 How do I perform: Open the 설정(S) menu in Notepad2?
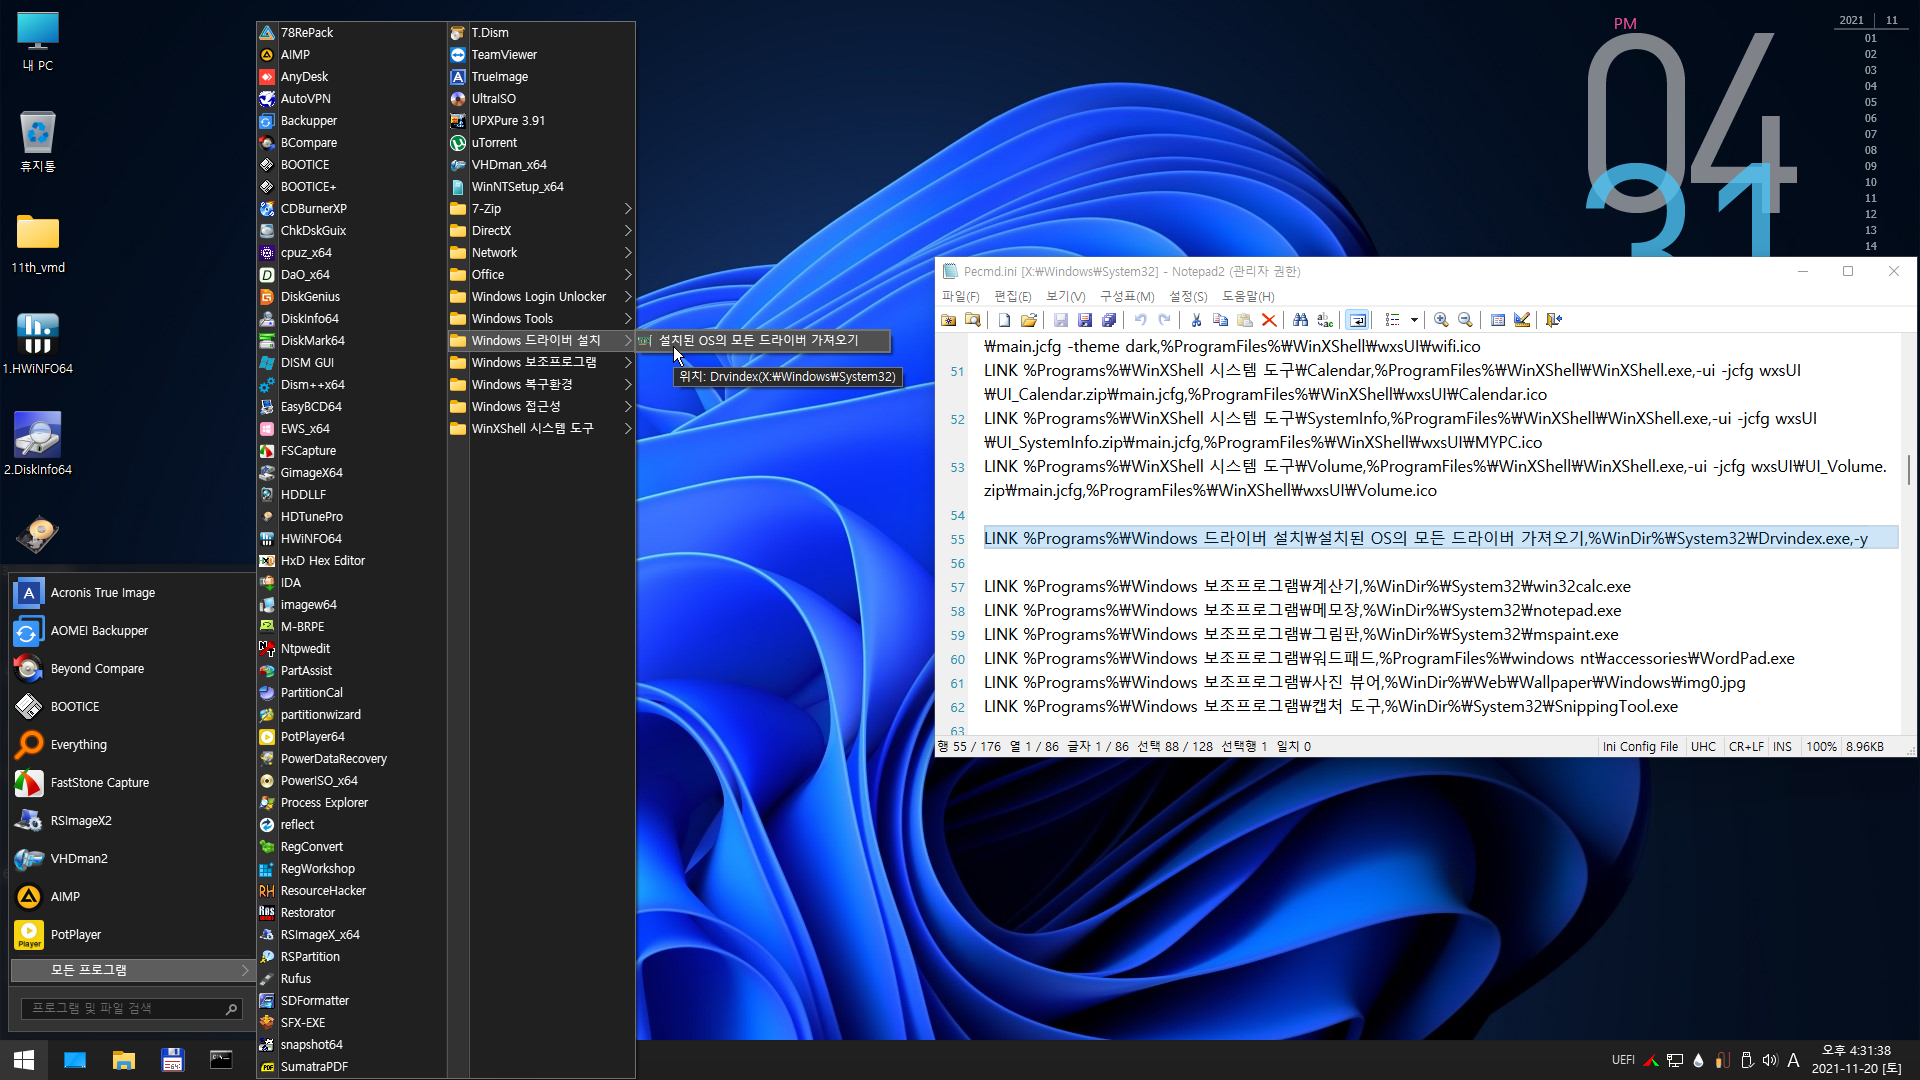[x=1188, y=296]
